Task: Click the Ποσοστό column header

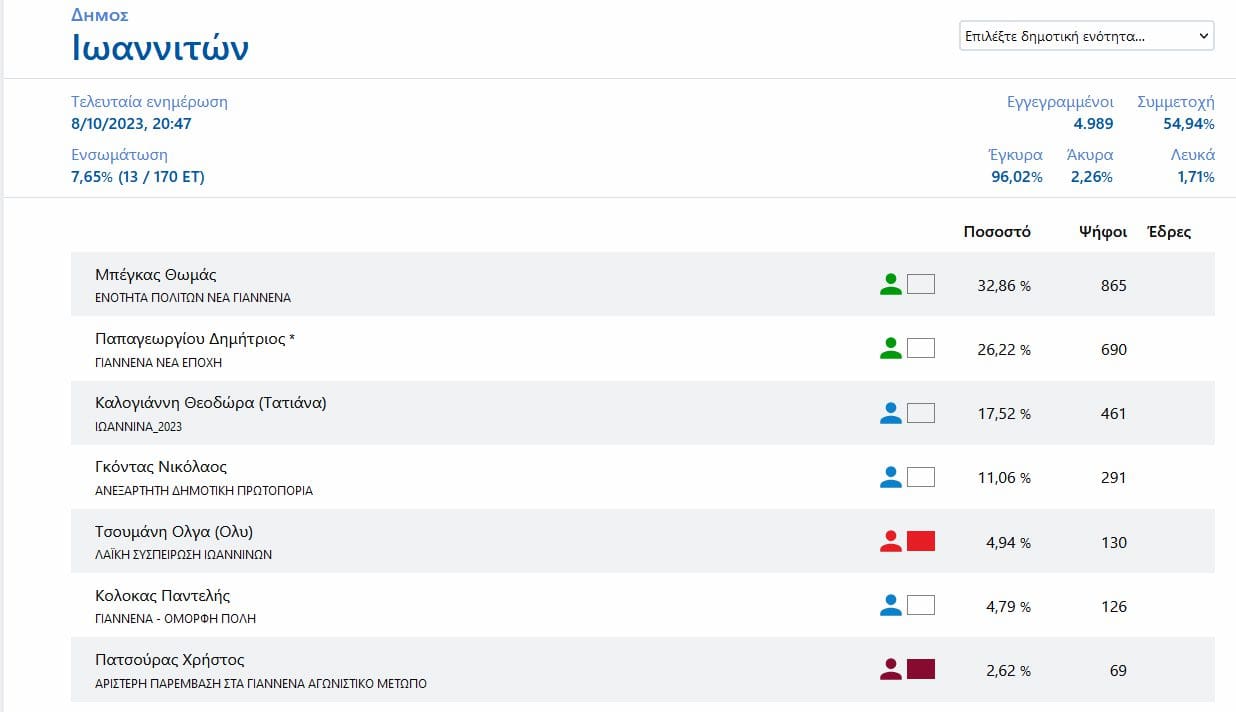Action: 996,232
